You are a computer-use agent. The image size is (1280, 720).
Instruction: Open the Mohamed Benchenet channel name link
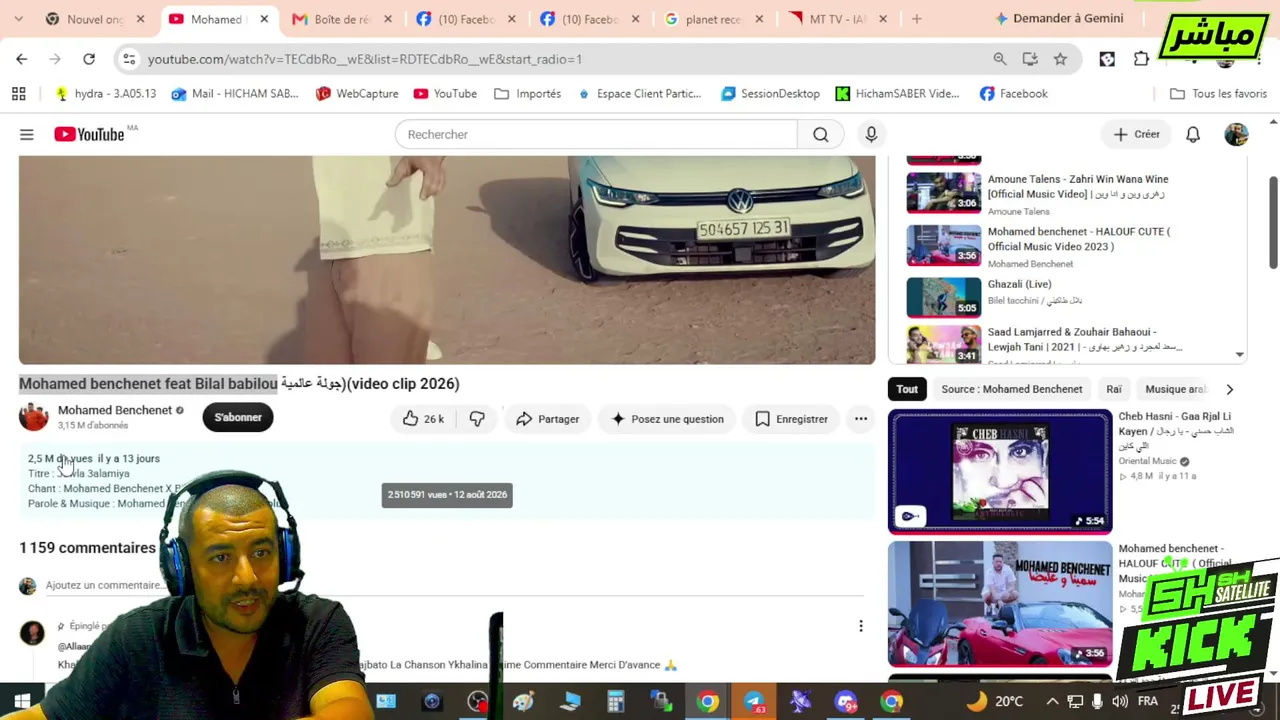(x=115, y=410)
